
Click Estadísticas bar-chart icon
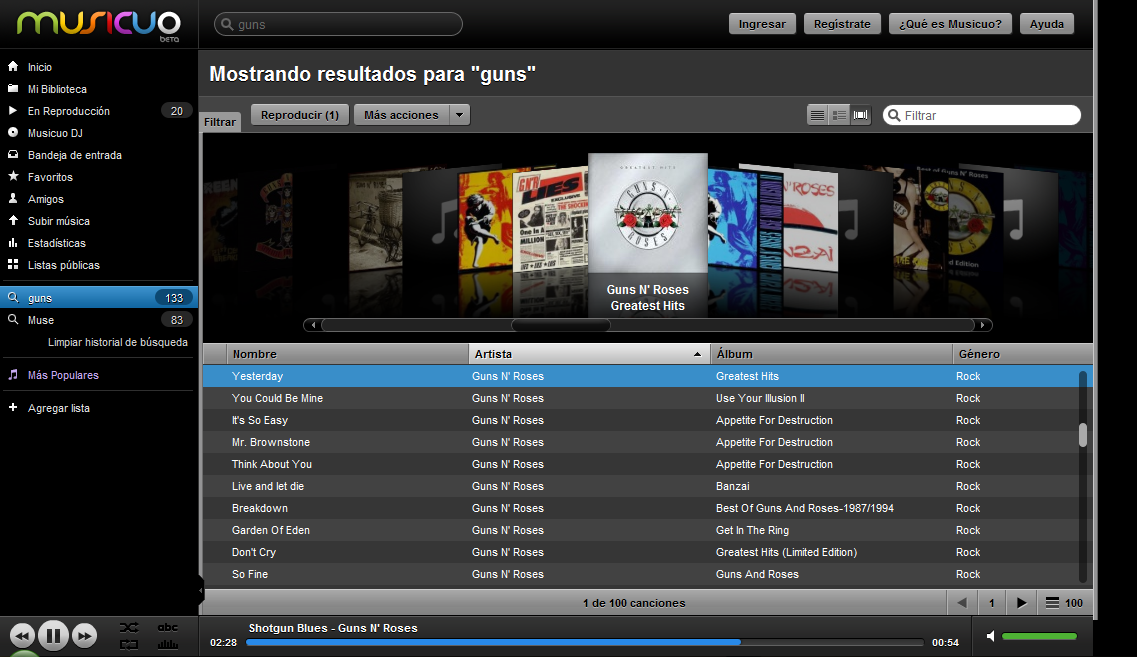tap(13, 243)
